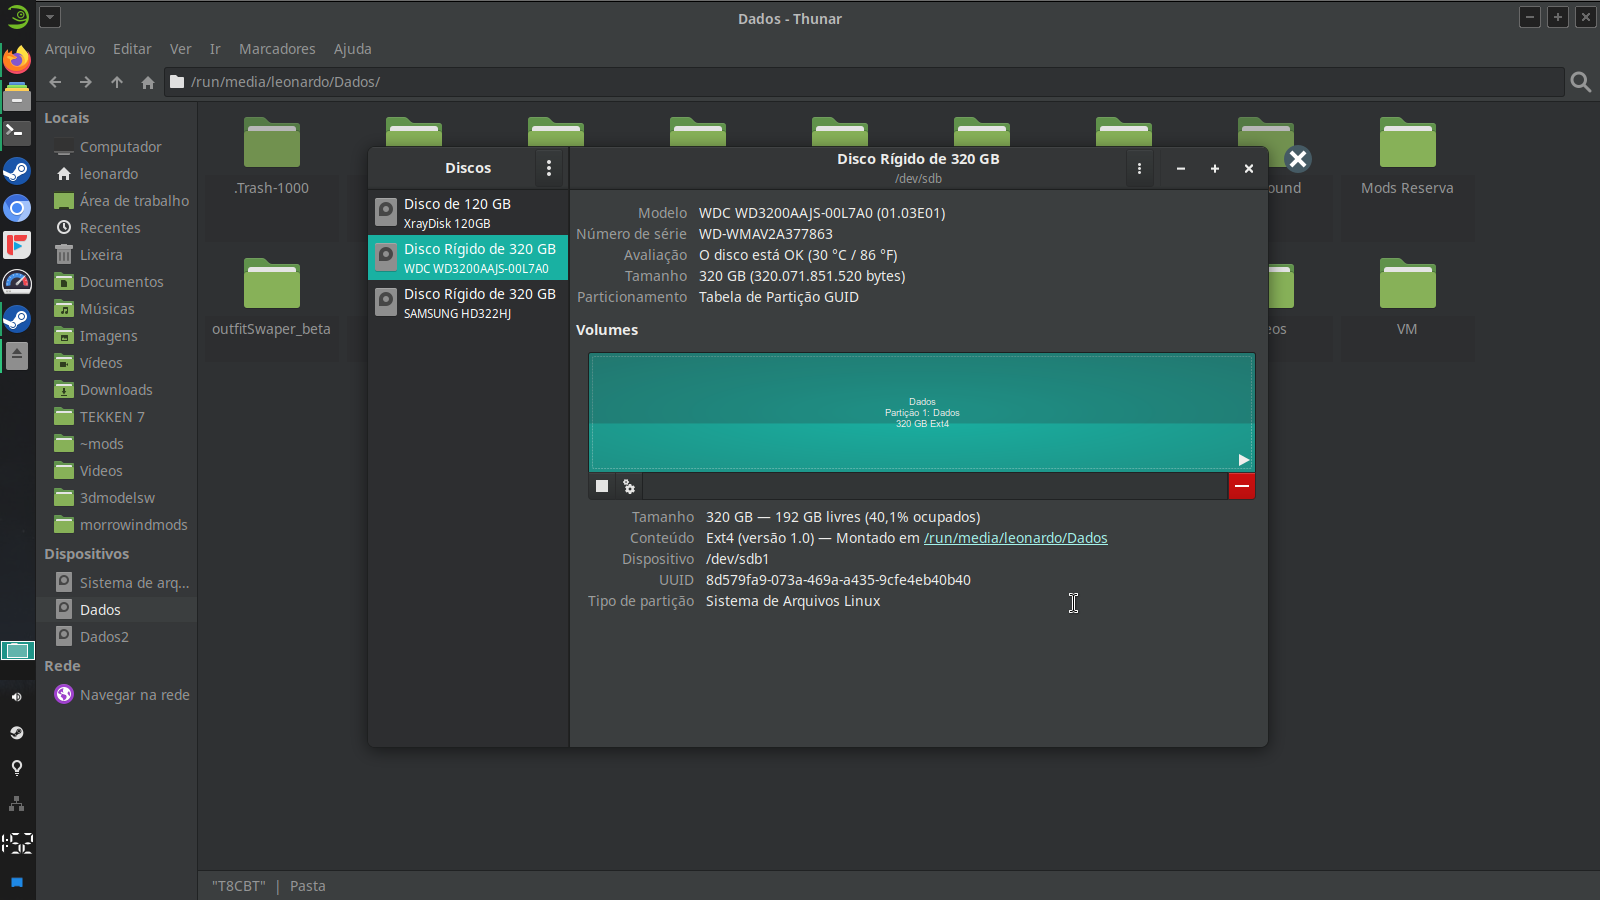
Task: Open the Arquivo menu
Action: pyautogui.click(x=70, y=49)
